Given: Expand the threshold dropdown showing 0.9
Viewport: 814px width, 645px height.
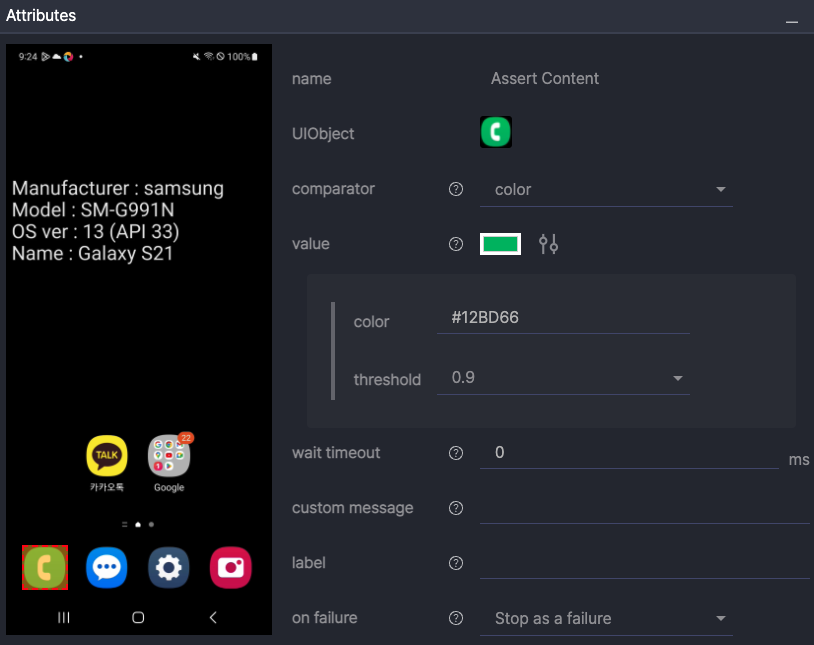Looking at the screenshot, I should [x=563, y=378].
